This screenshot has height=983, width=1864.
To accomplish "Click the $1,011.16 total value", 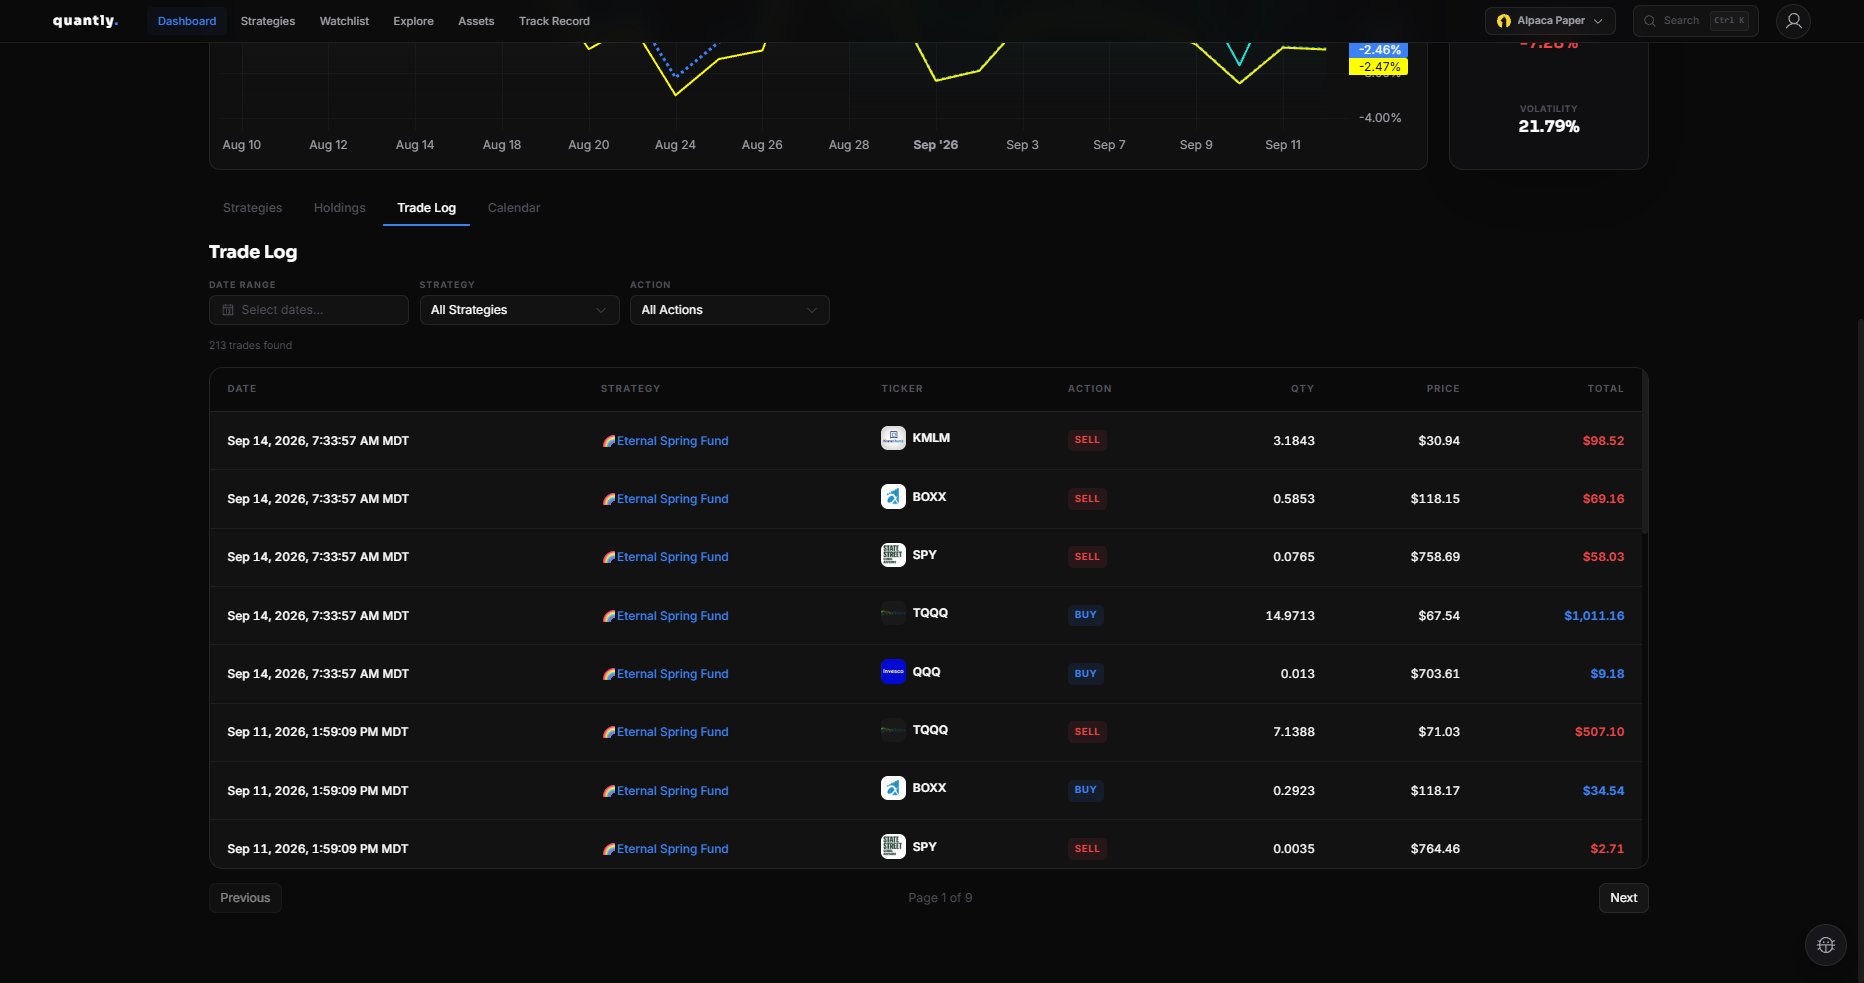I will [1594, 616].
